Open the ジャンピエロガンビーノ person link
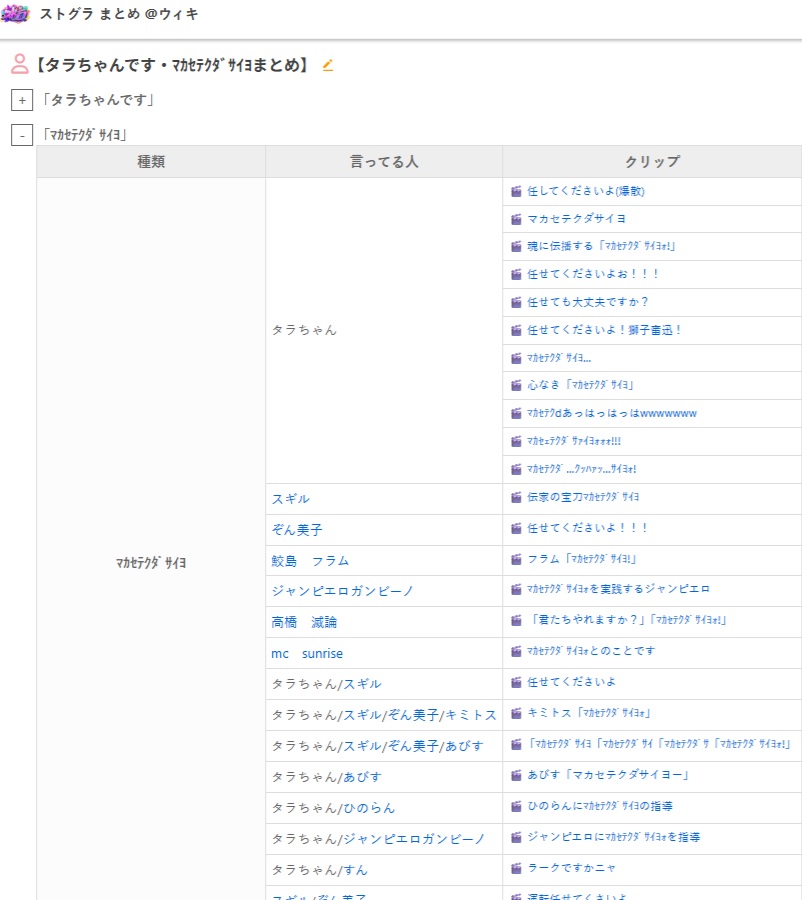Viewport: 802px width, 900px height. pos(342,591)
